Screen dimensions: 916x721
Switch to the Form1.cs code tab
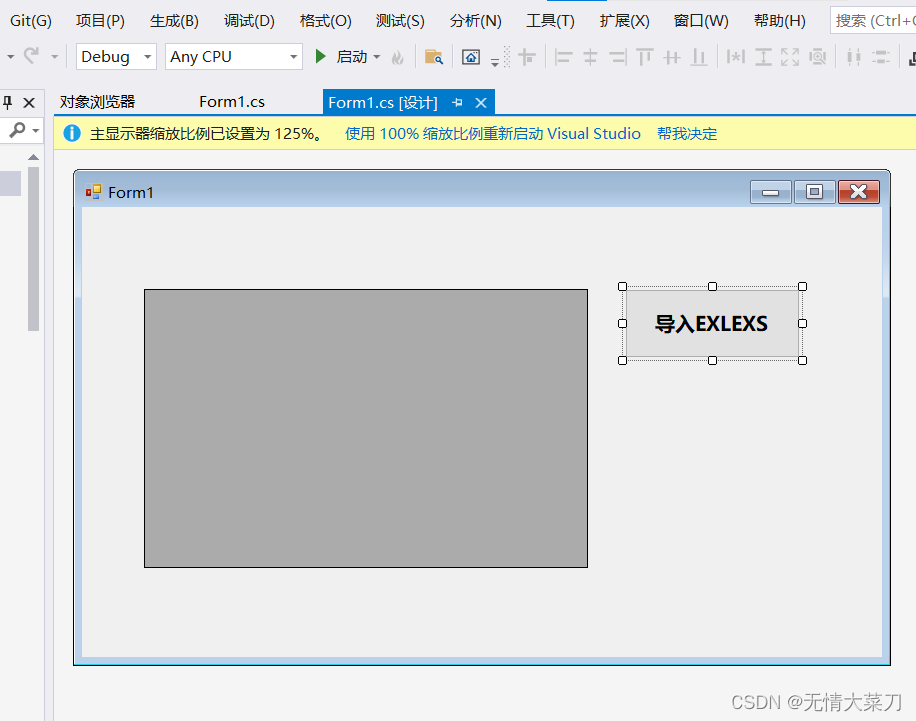(x=232, y=102)
